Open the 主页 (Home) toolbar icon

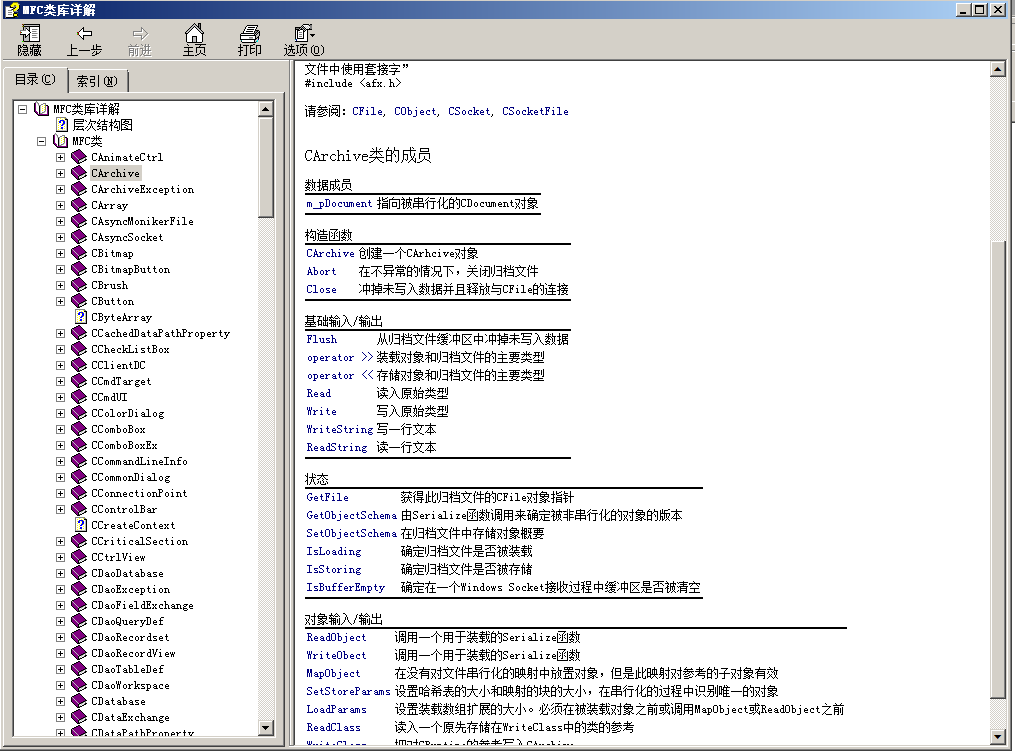194,40
